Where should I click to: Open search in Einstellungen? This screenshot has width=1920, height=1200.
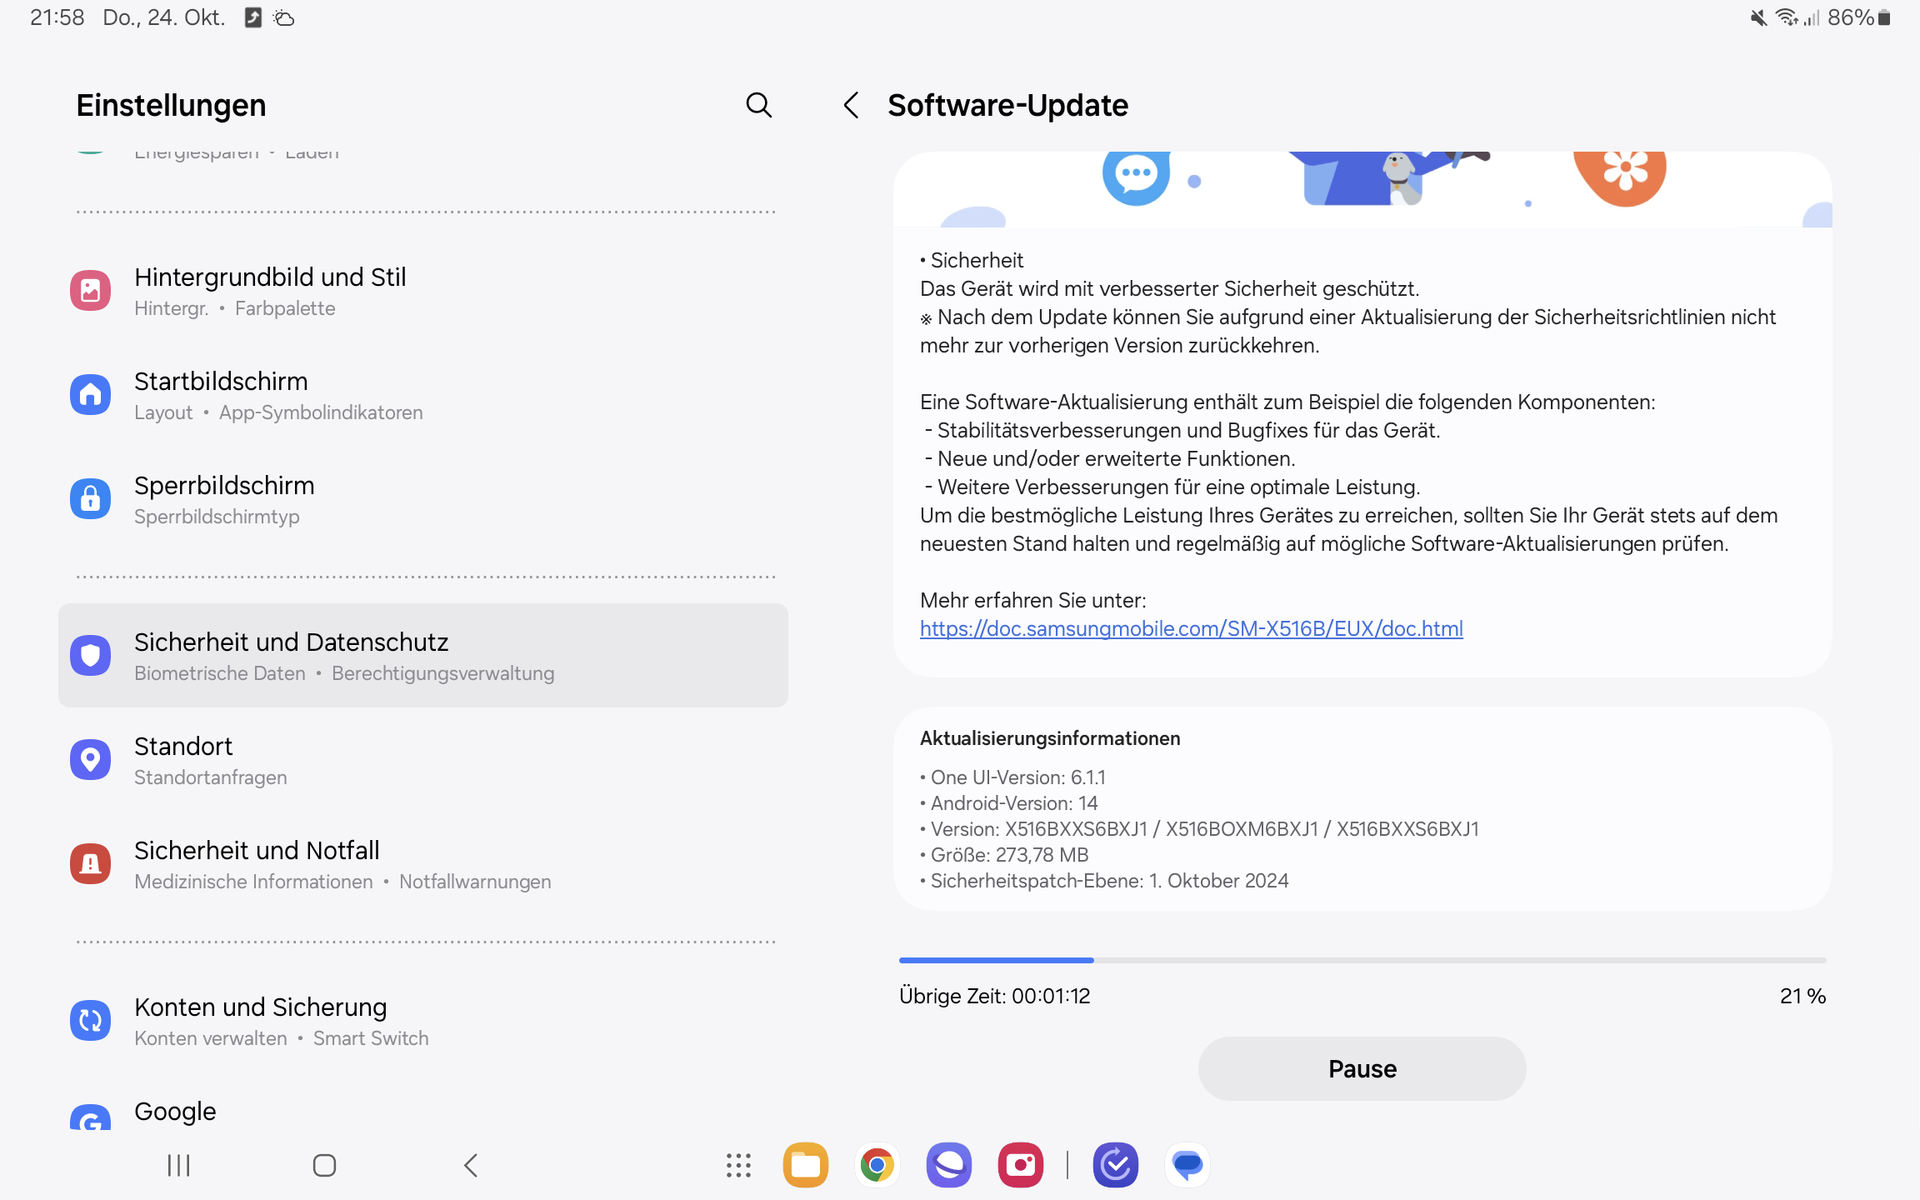pos(759,105)
